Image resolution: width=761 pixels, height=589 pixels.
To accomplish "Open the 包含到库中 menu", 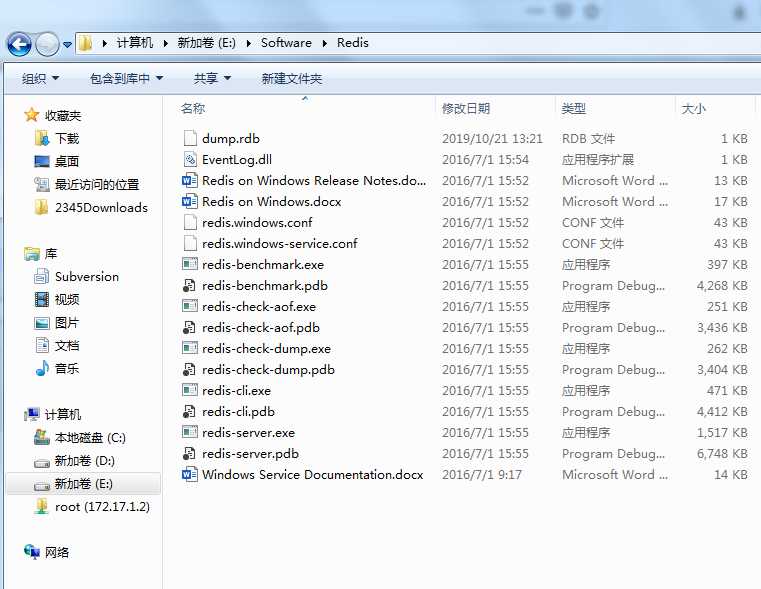I will tap(126, 79).
